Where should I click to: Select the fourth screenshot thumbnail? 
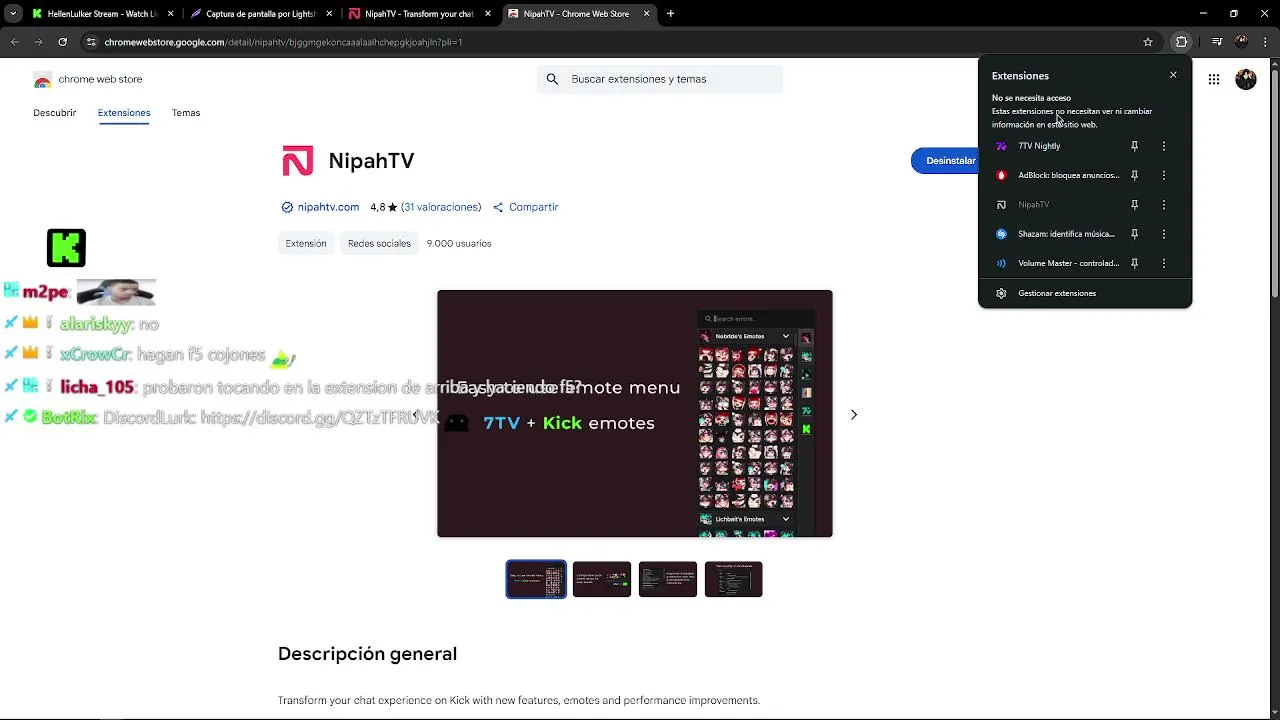734,579
